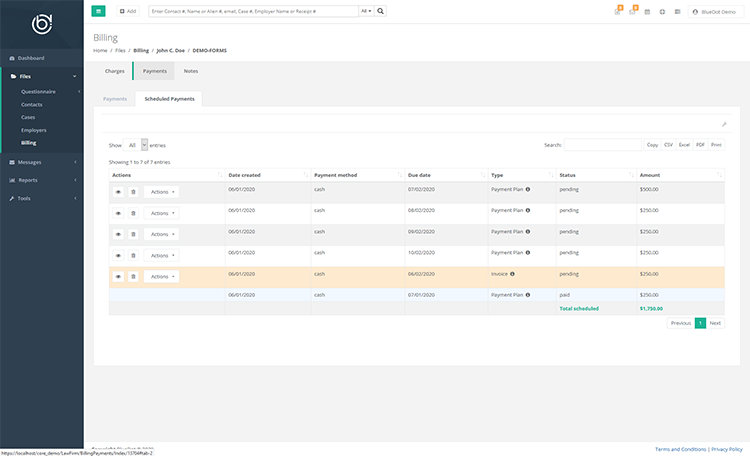The width and height of the screenshot is (750, 456).
Task: Export table with PDF button
Action: pyautogui.click(x=700, y=145)
